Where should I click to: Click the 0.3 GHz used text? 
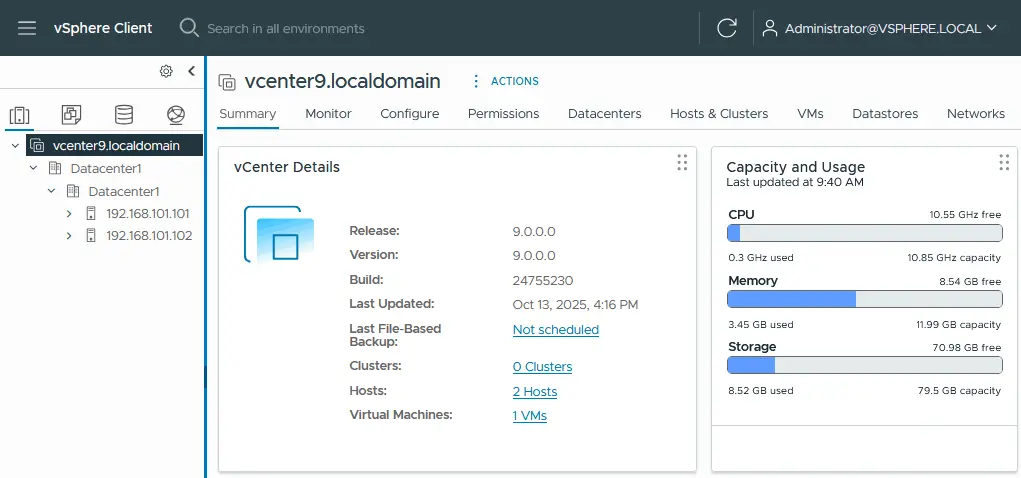(761, 257)
